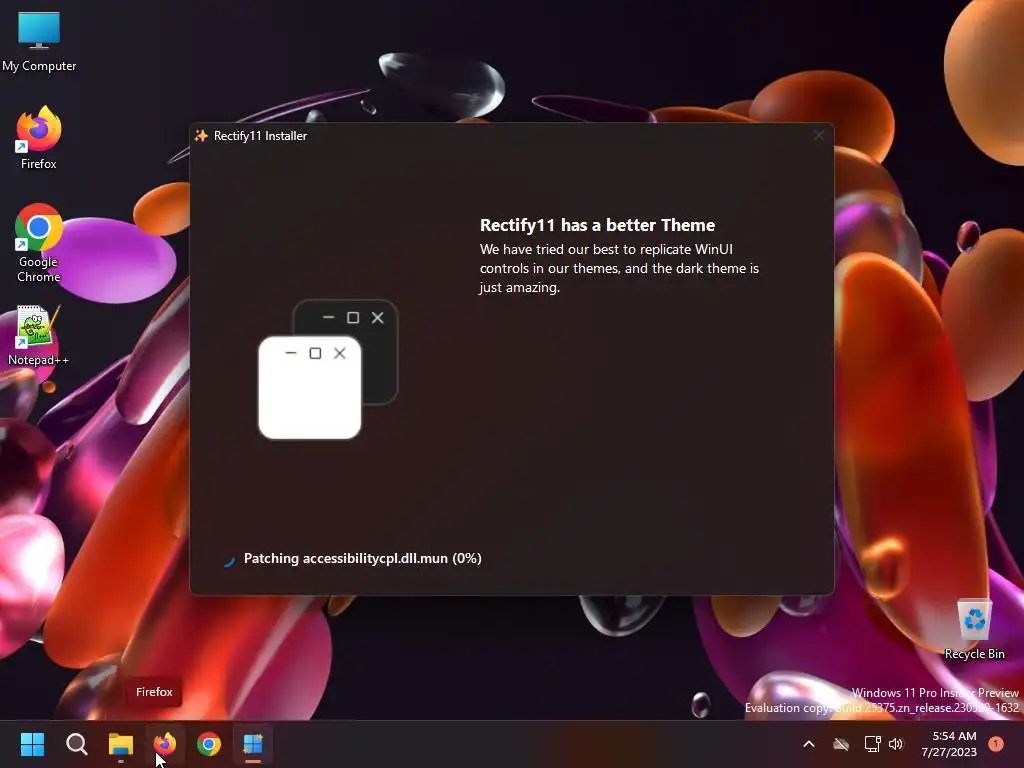The width and height of the screenshot is (1024, 768).
Task: Launch Chrome from the taskbar
Action: [209, 744]
